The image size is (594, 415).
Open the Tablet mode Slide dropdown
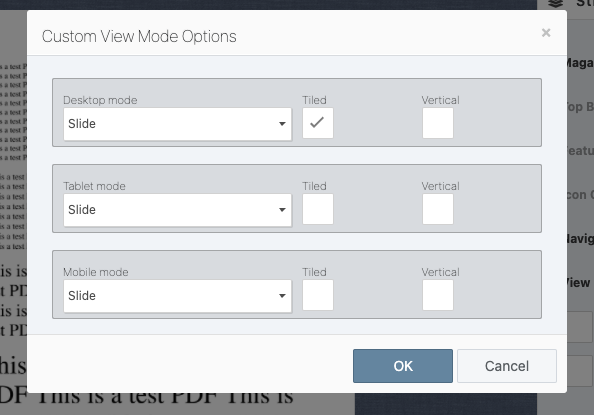click(177, 210)
